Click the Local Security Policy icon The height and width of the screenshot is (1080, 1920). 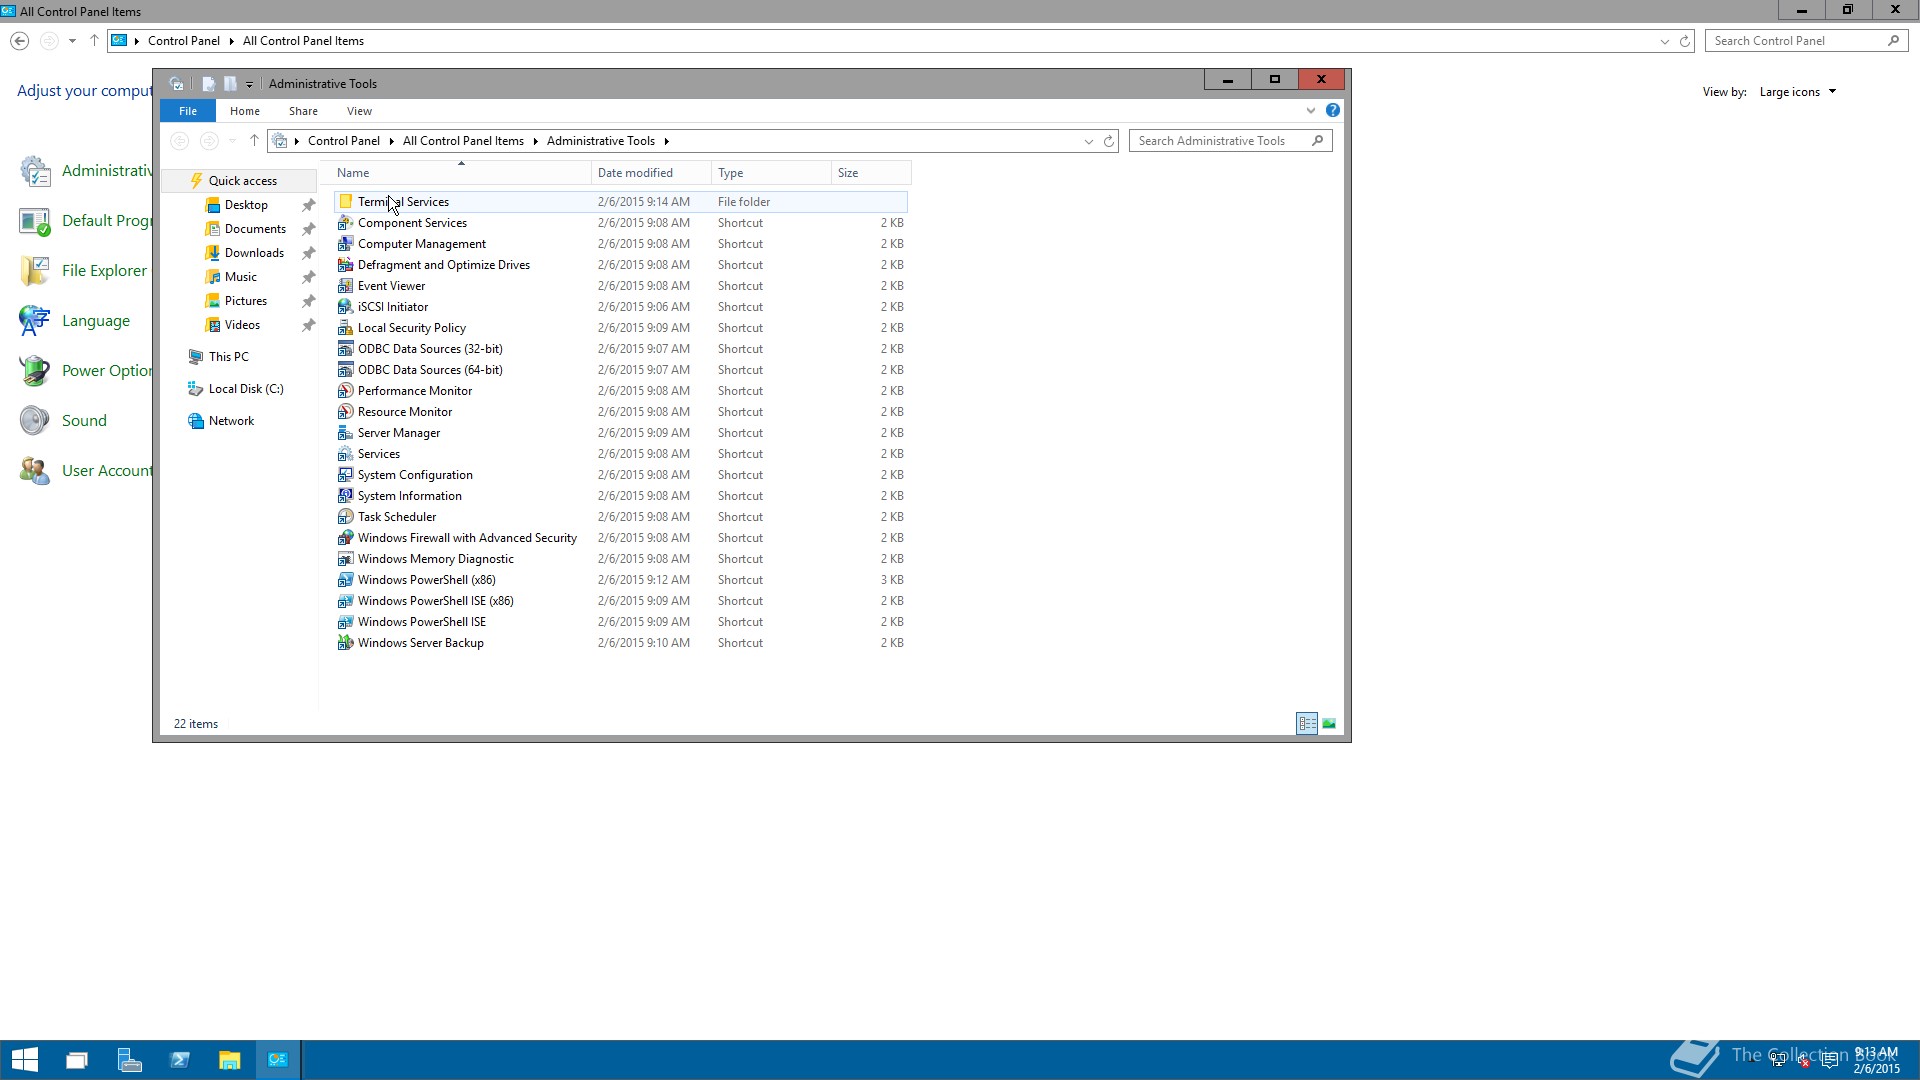point(345,328)
